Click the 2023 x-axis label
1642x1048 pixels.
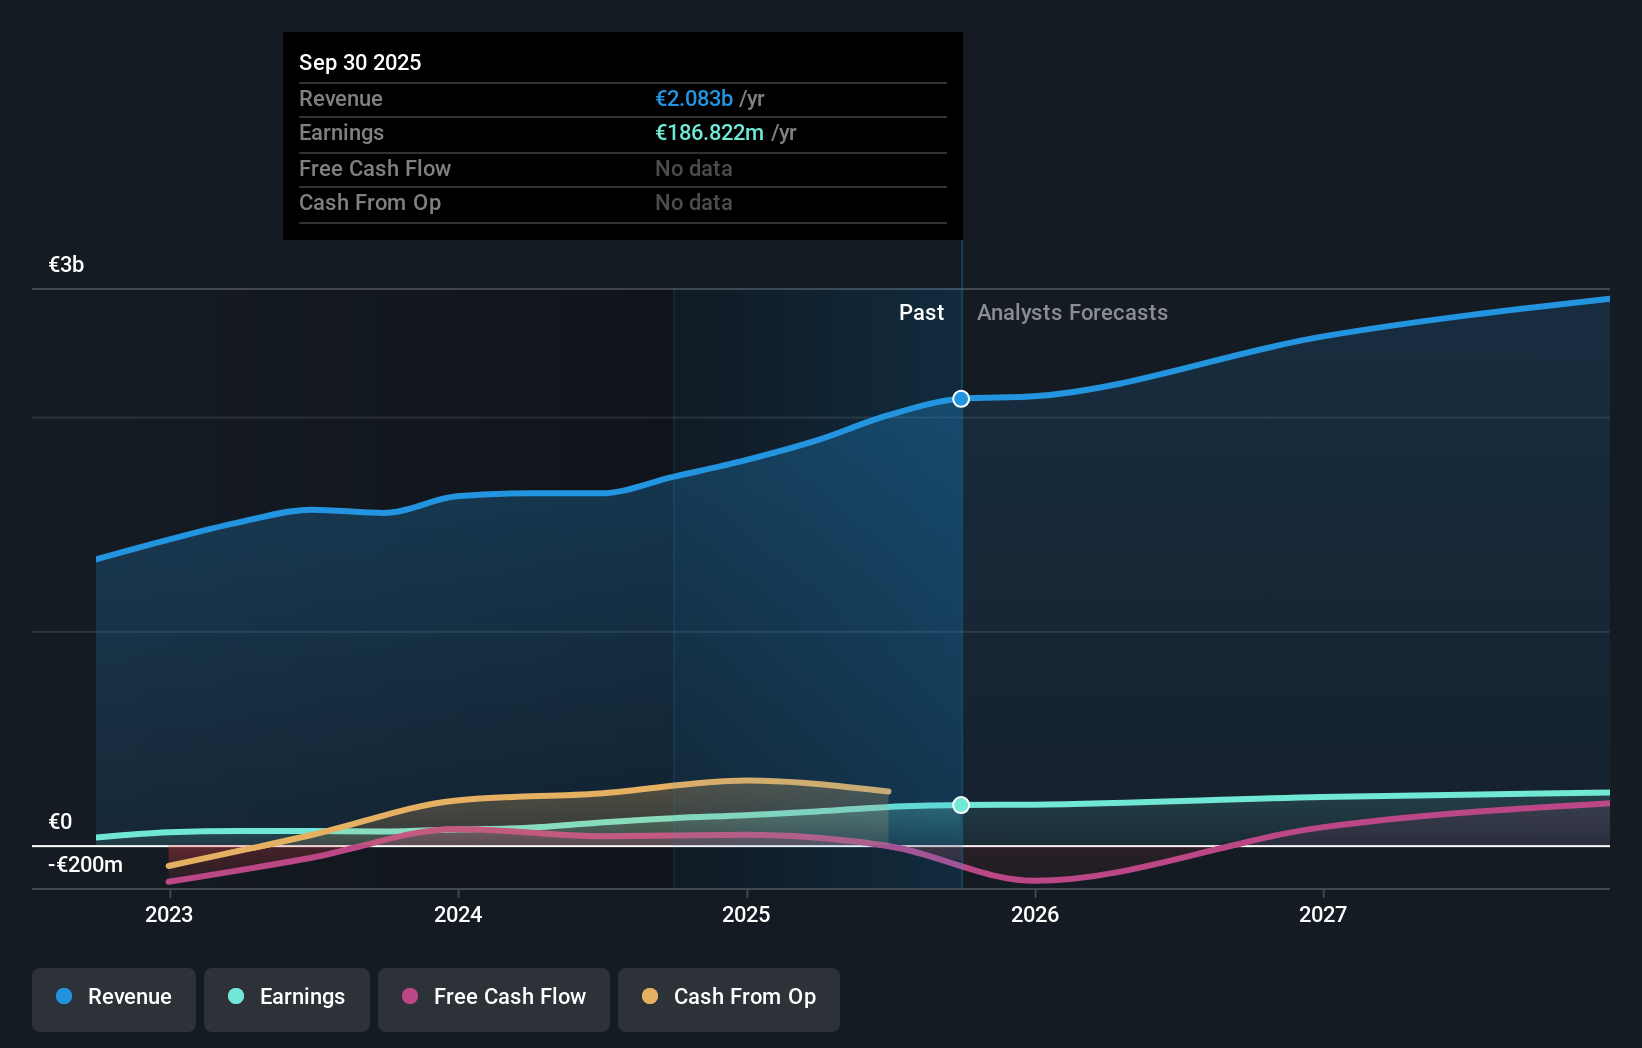(169, 914)
